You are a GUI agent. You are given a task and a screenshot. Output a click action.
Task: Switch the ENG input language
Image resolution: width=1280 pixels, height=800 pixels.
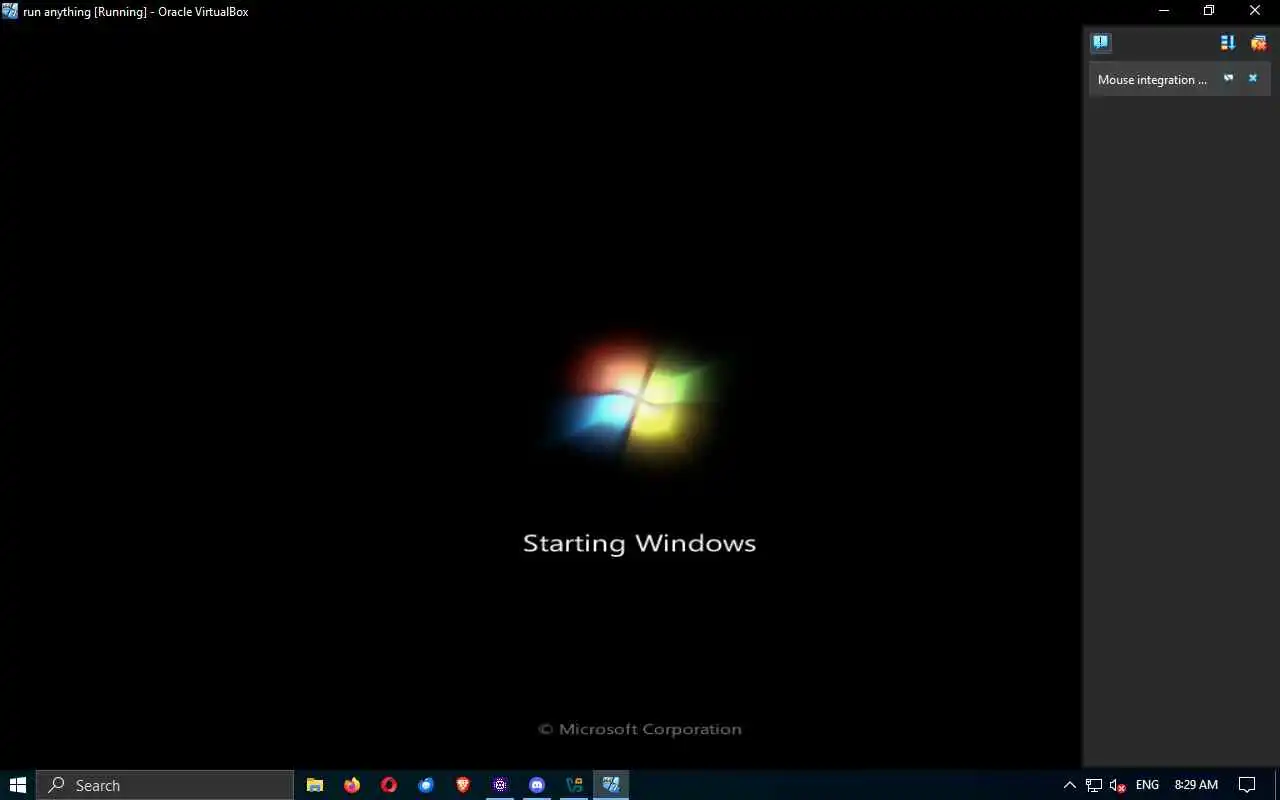pyautogui.click(x=1147, y=785)
